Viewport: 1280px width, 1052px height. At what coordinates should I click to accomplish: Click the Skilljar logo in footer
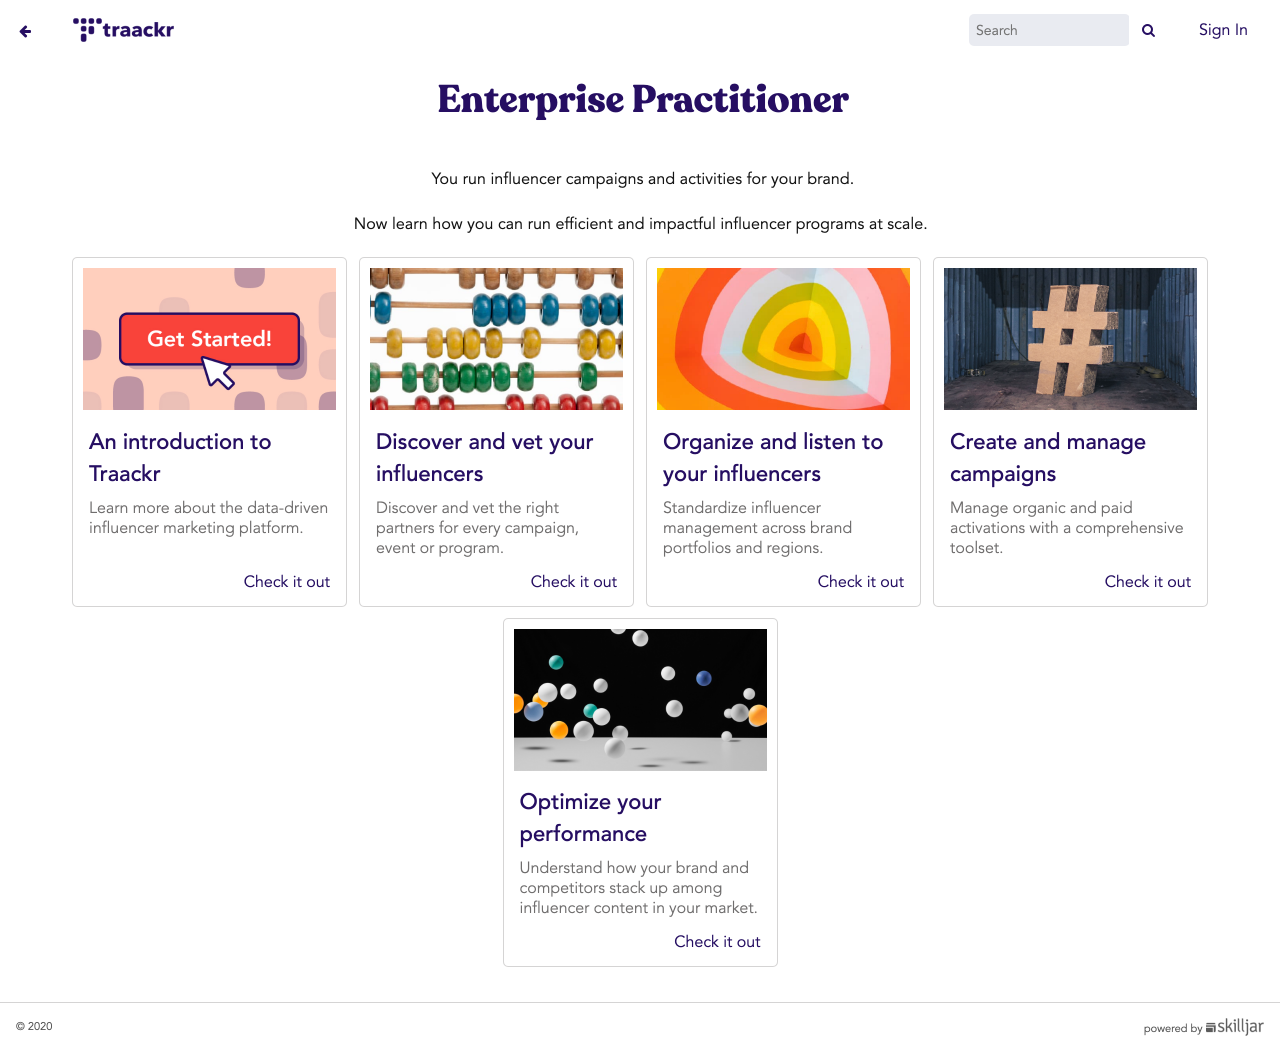[x=1235, y=1027]
